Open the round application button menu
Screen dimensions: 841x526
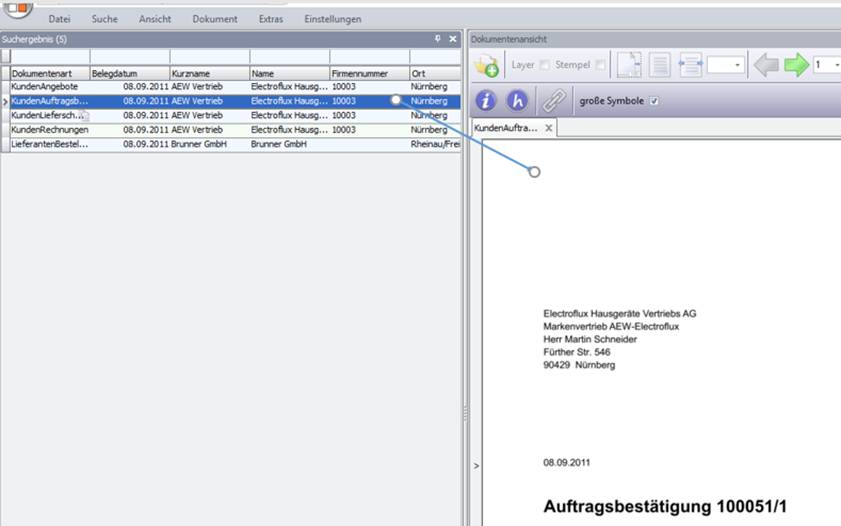point(17,8)
